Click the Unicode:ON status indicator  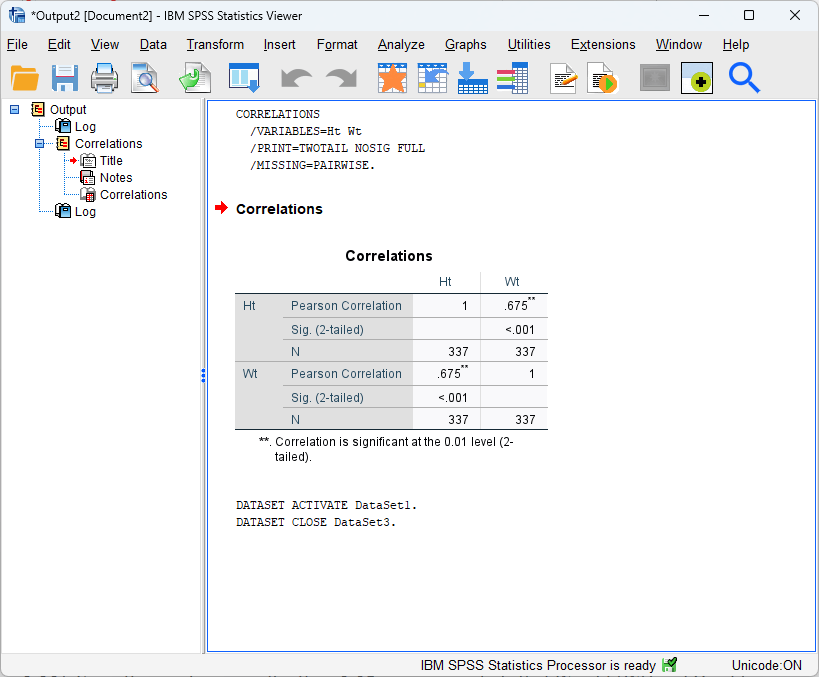(765, 664)
